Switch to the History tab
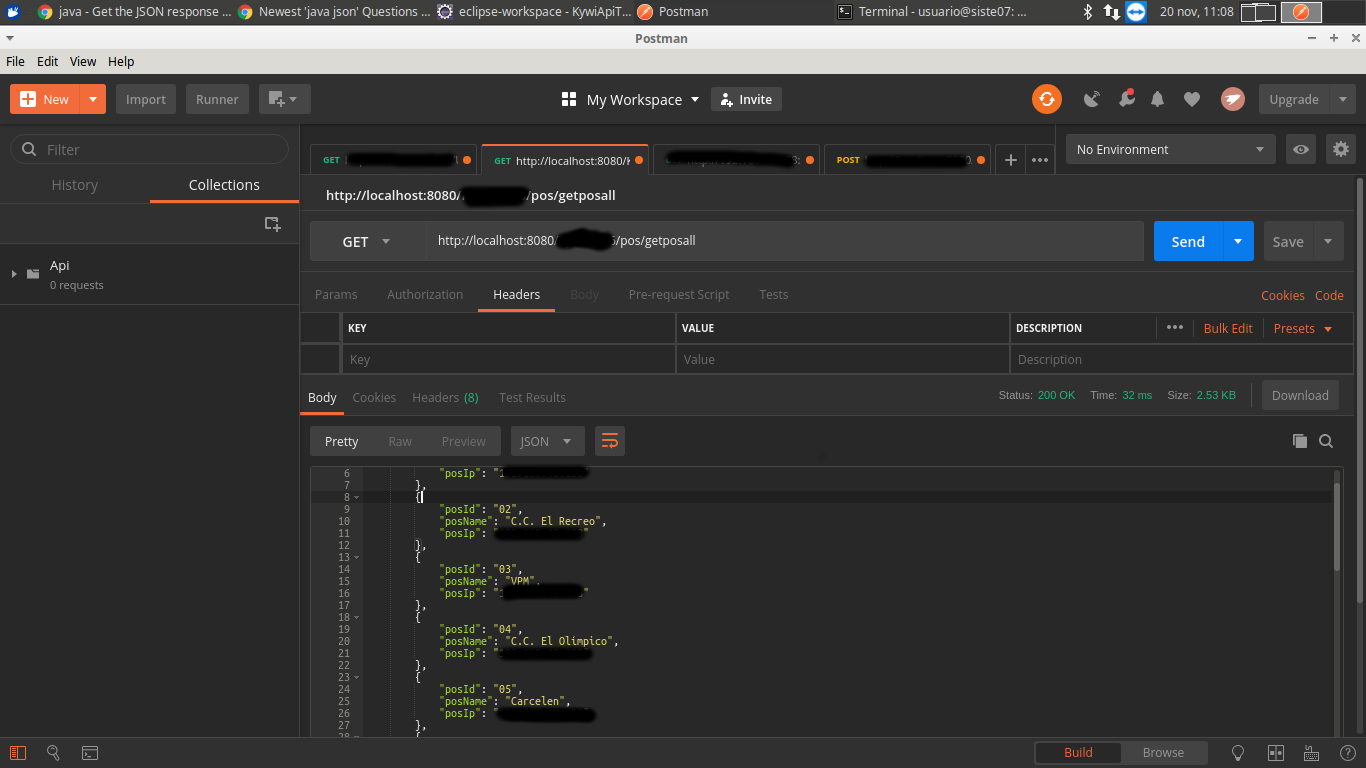 [x=75, y=185]
